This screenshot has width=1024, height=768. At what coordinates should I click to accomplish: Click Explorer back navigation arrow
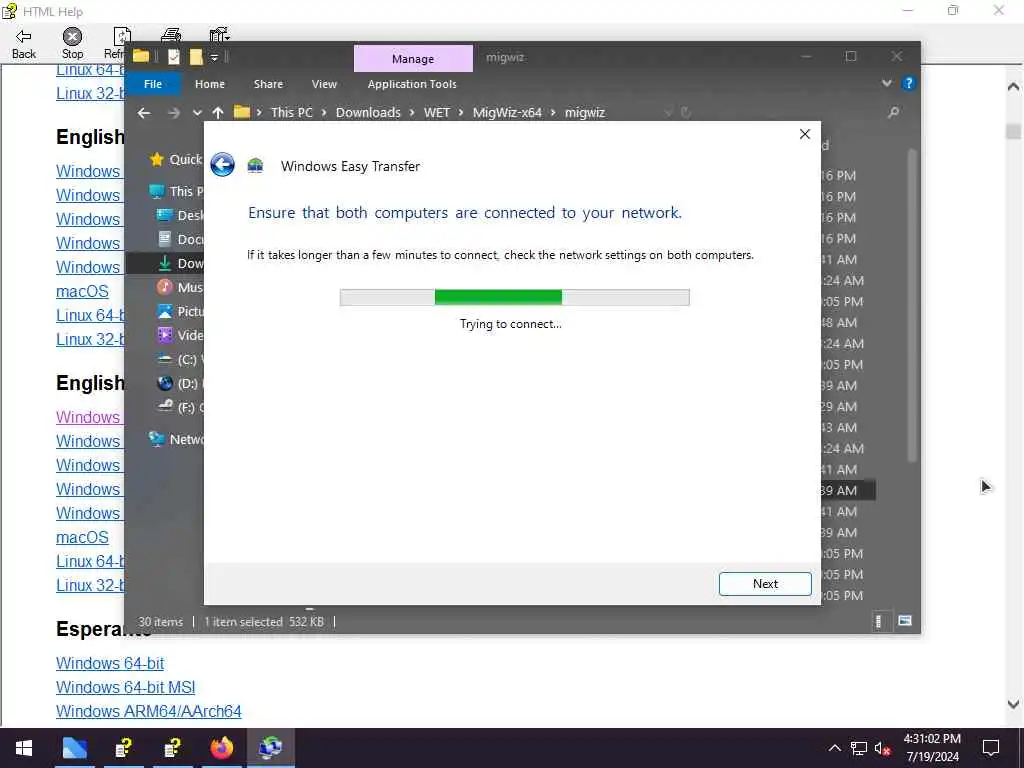point(144,113)
